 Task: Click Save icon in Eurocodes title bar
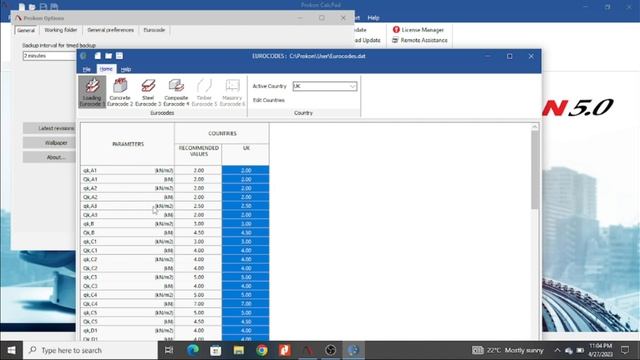coord(119,56)
